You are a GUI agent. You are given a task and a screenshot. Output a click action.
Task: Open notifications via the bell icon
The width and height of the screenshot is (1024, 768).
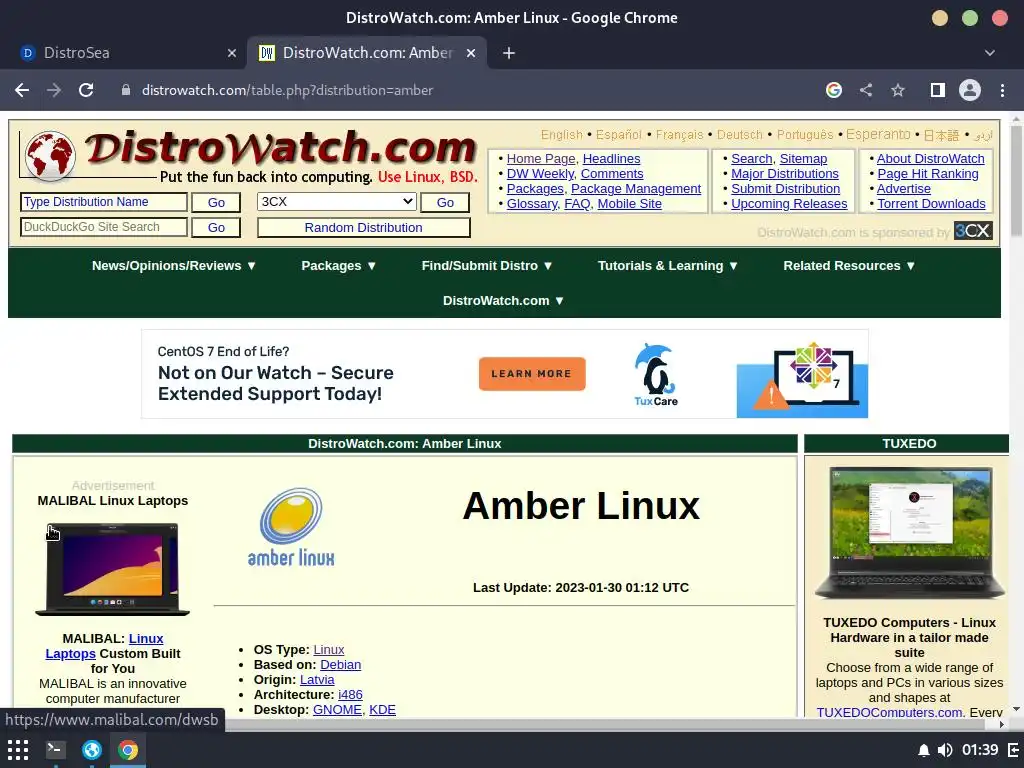pyautogui.click(x=923, y=750)
